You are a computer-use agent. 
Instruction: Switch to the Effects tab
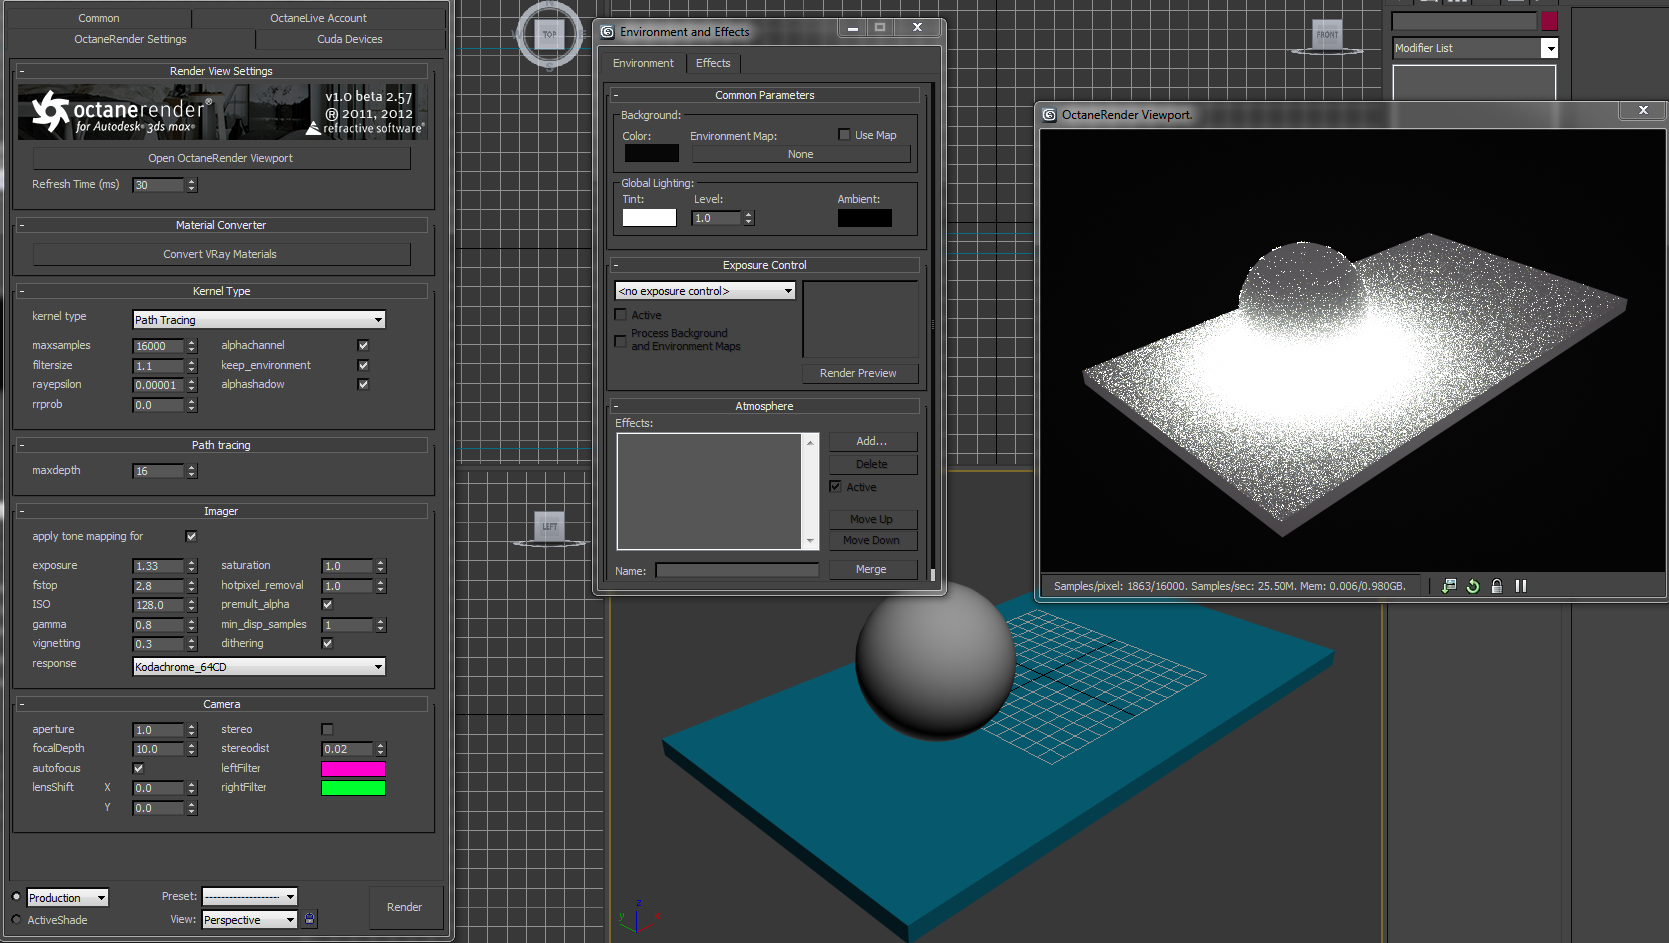pyautogui.click(x=713, y=63)
